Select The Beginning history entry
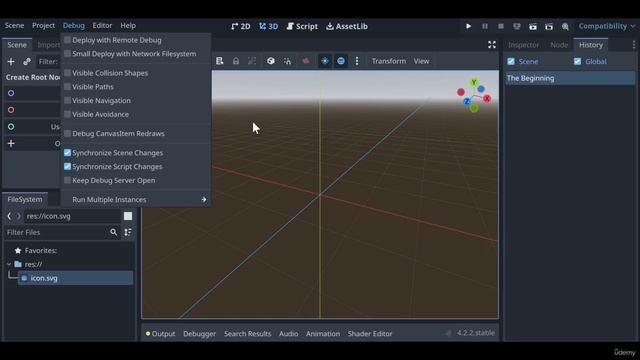The height and width of the screenshot is (360, 640). coord(570,78)
